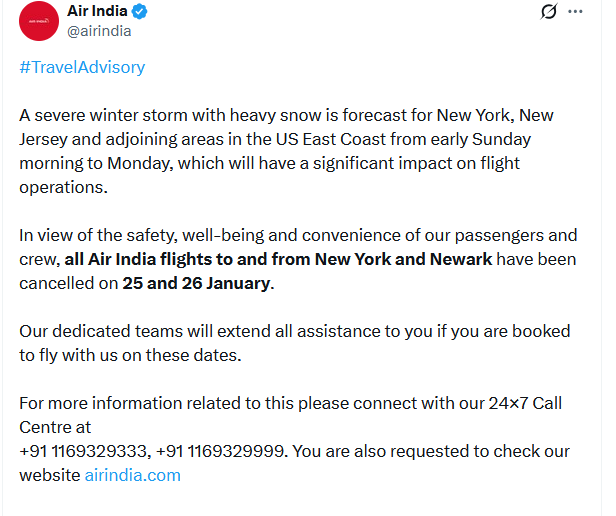616x516 pixels.
Task: Click the phone number +91 1169329333
Action: pos(82,451)
